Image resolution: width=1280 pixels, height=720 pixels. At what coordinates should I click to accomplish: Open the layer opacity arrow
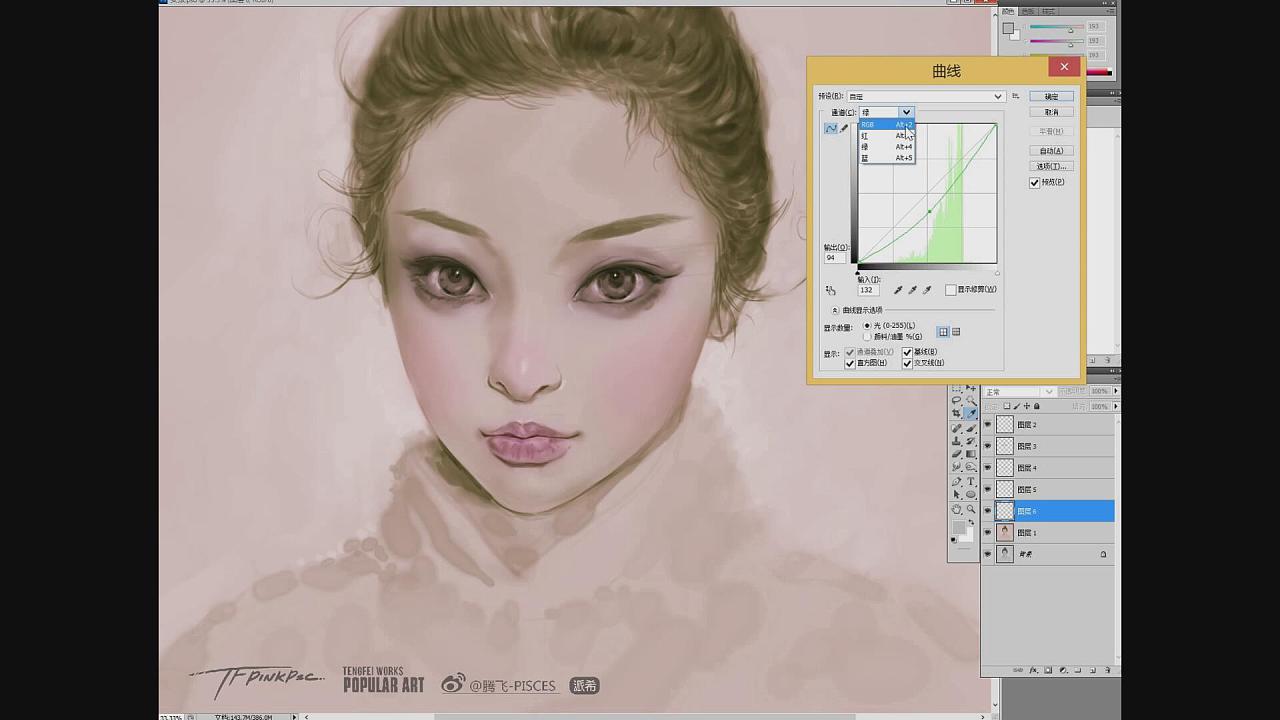[1115, 391]
